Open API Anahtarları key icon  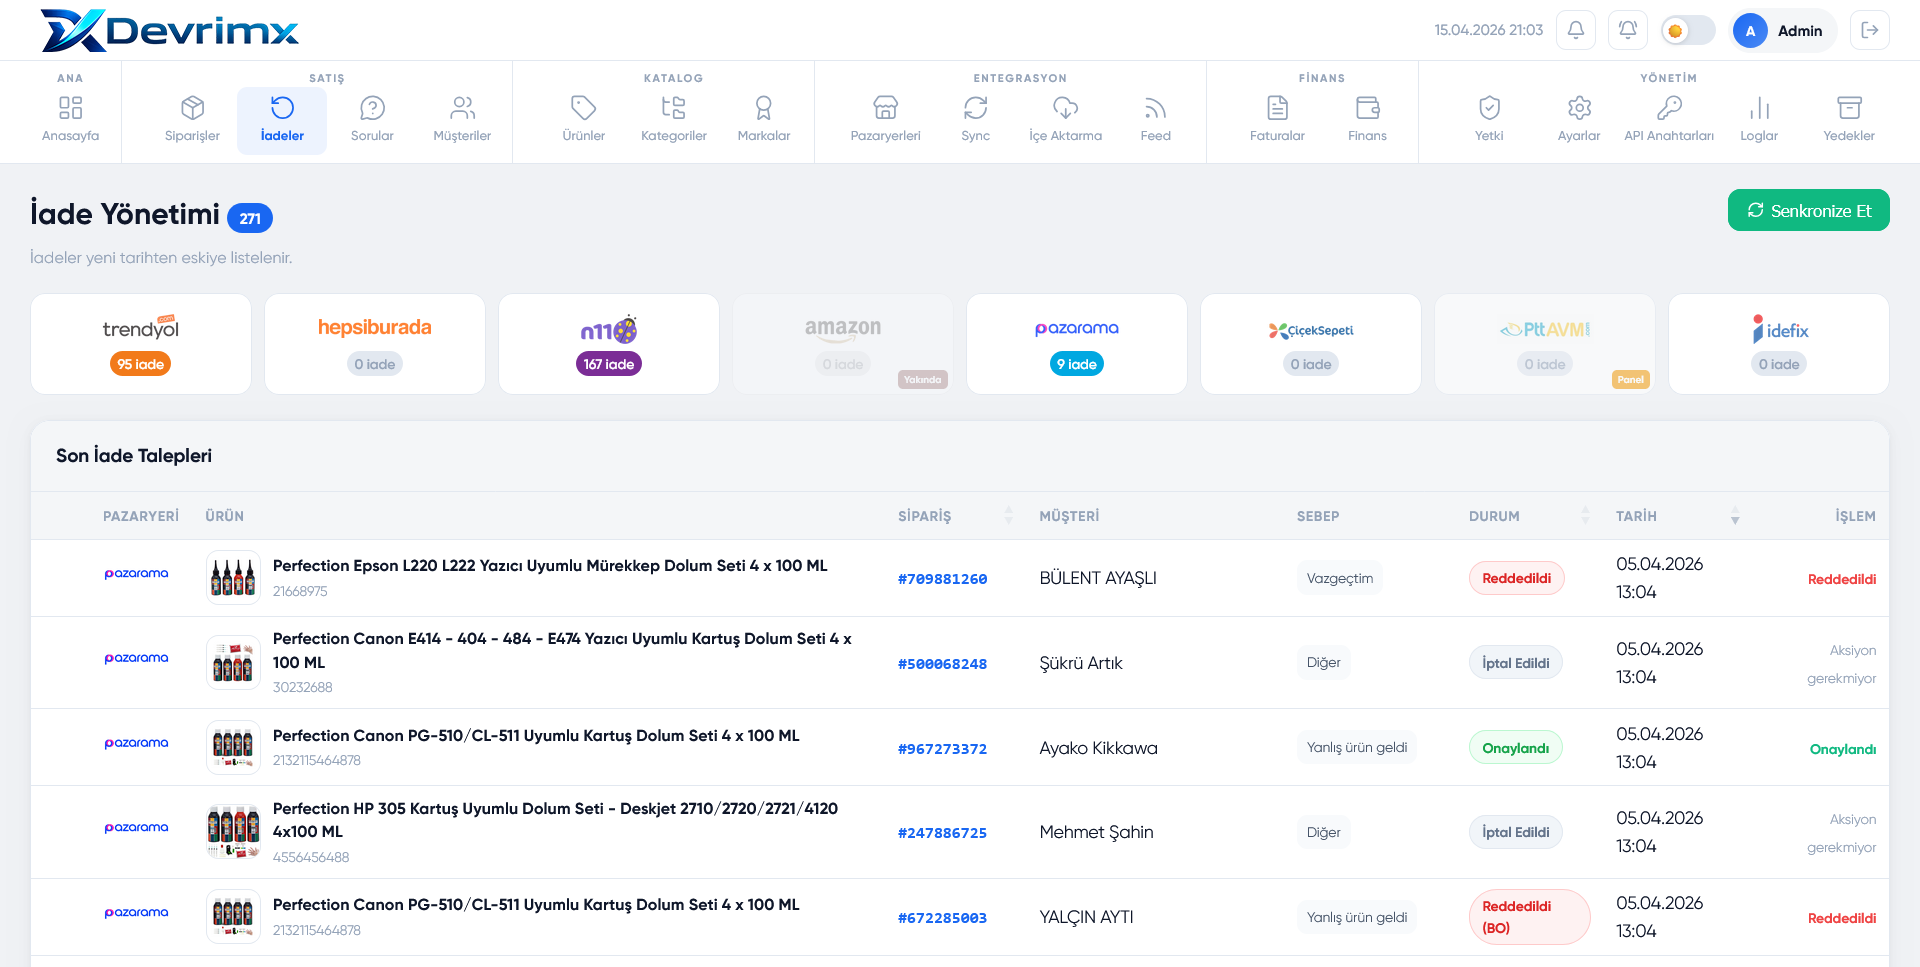(x=1669, y=107)
